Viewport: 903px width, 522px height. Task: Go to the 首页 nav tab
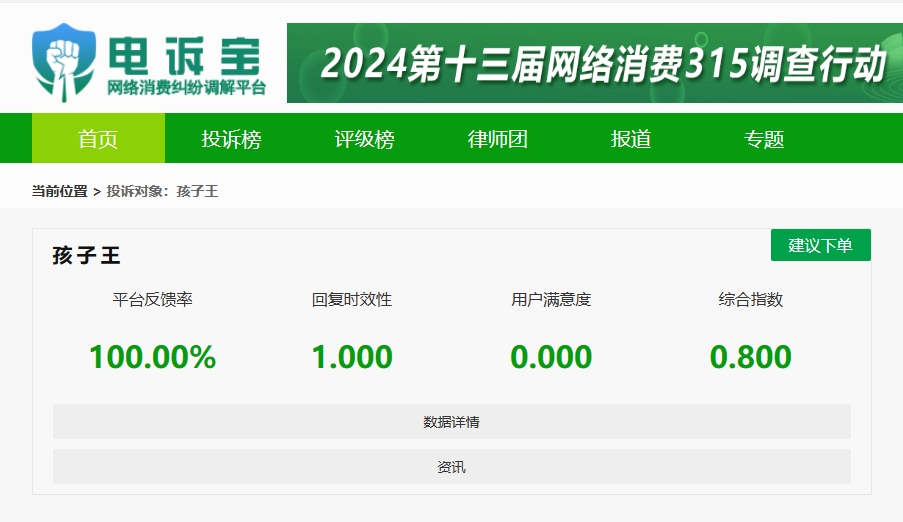(98, 138)
